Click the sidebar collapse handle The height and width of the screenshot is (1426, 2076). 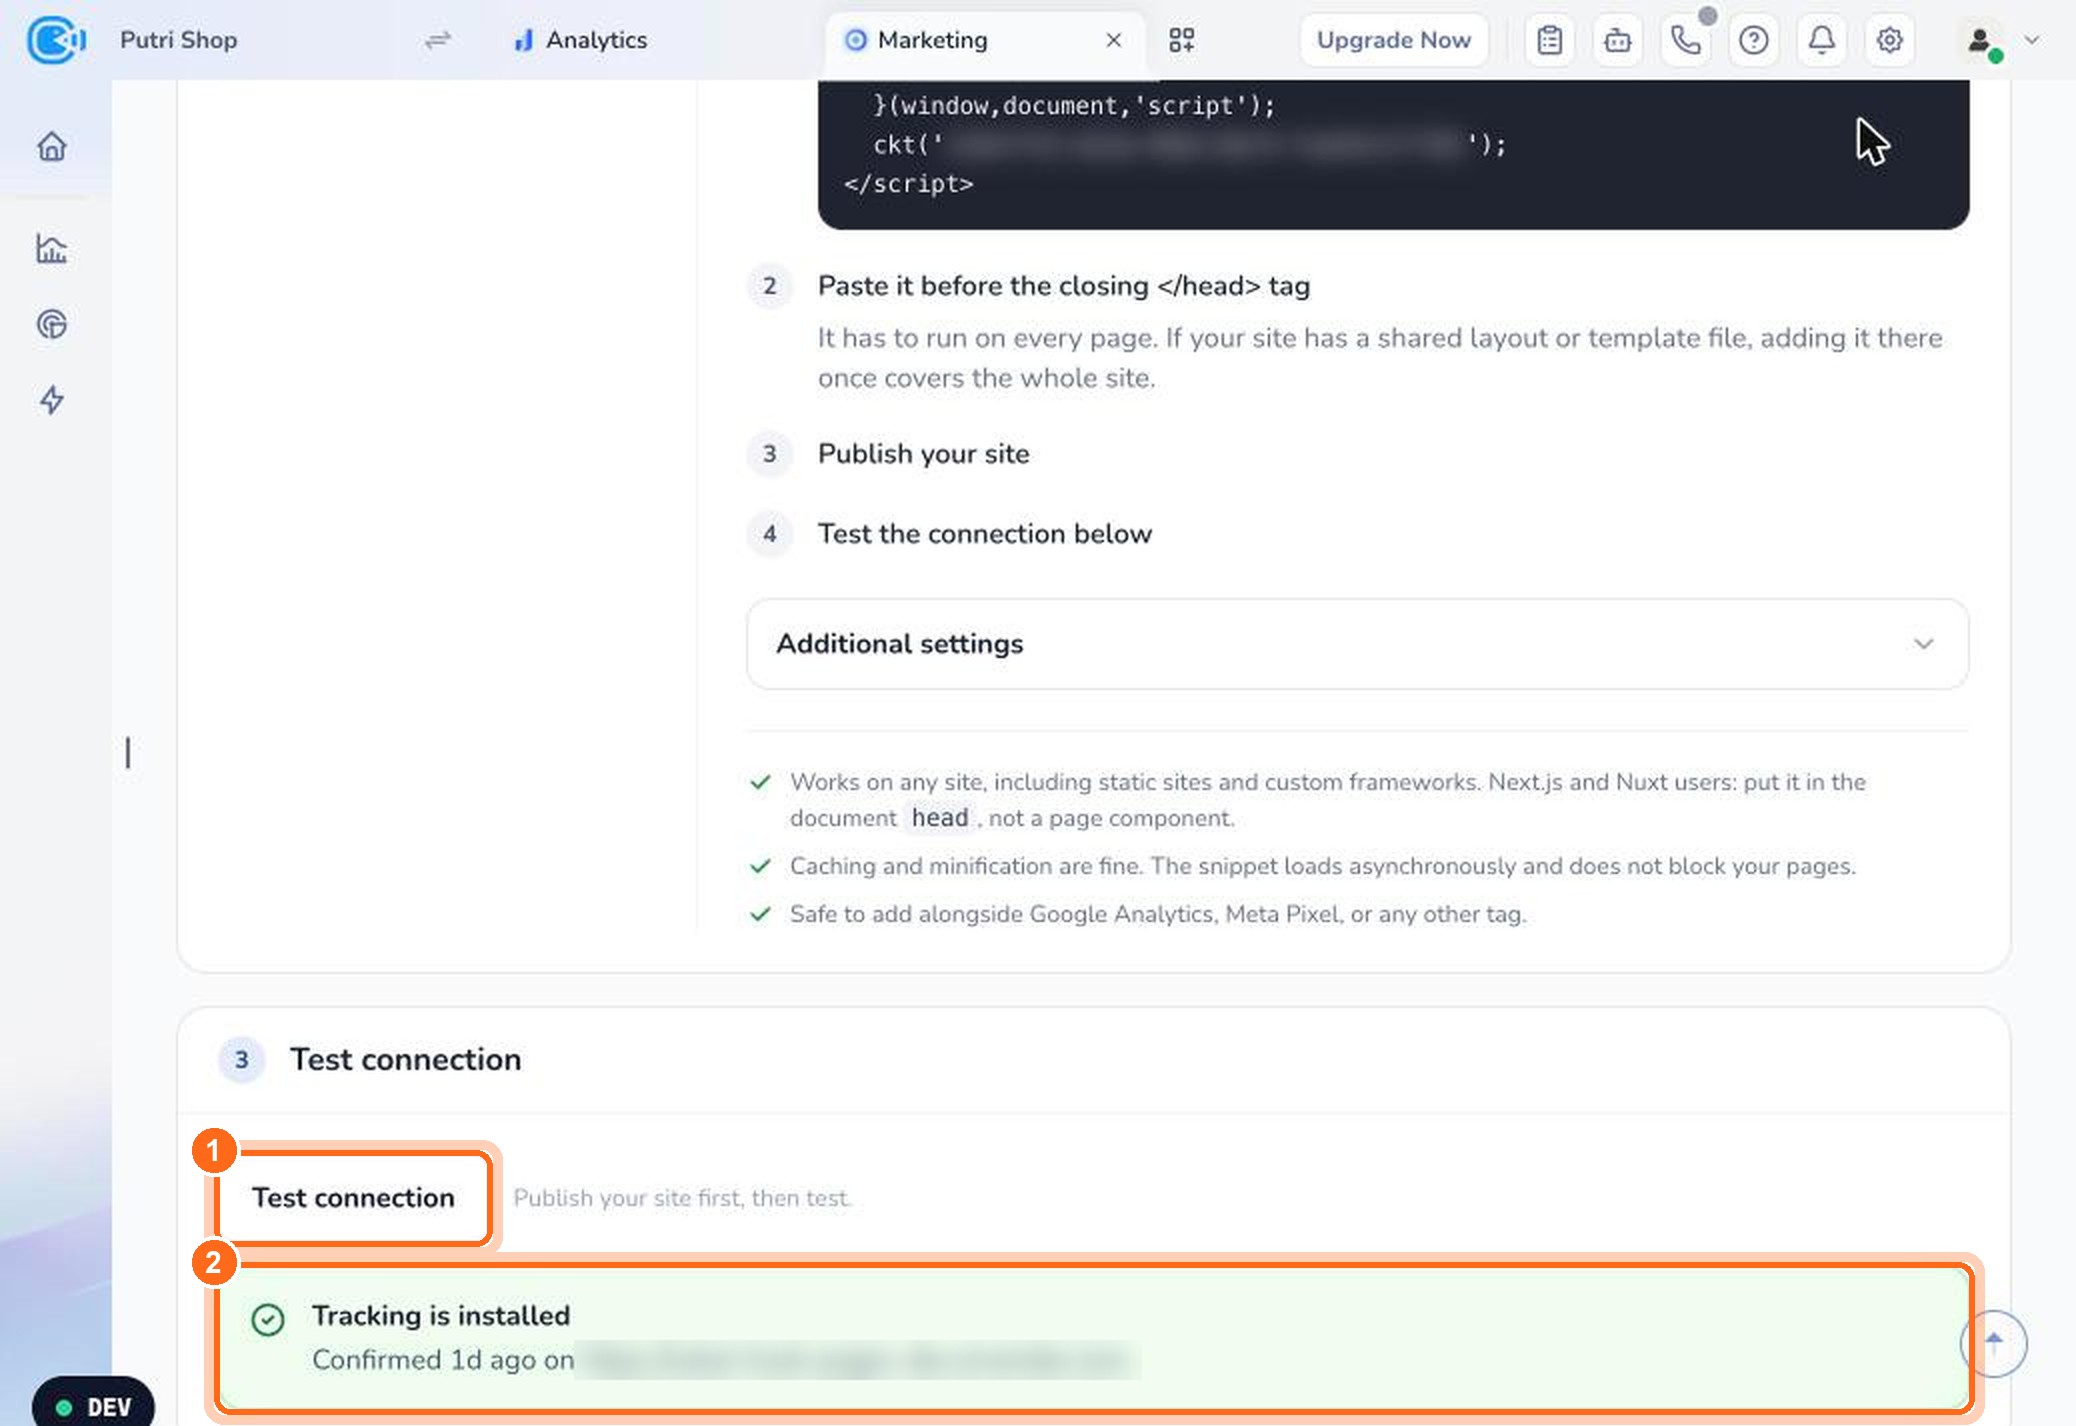[x=128, y=752]
